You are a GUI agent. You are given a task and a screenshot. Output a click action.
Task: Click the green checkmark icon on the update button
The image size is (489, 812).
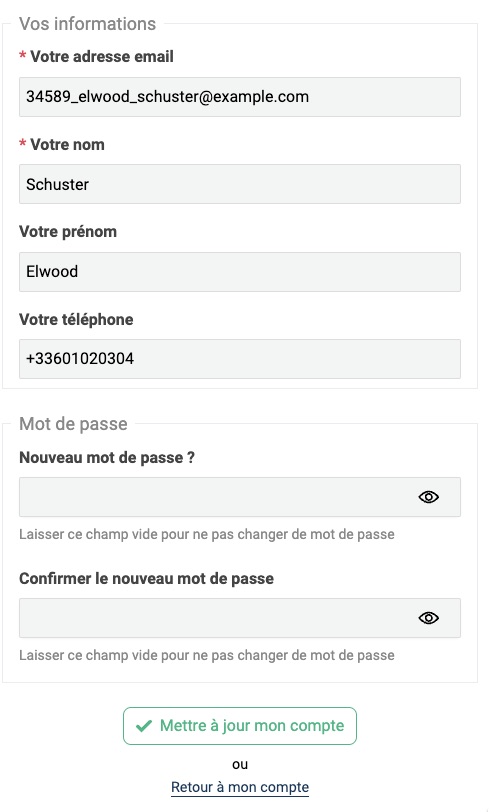pos(143,726)
